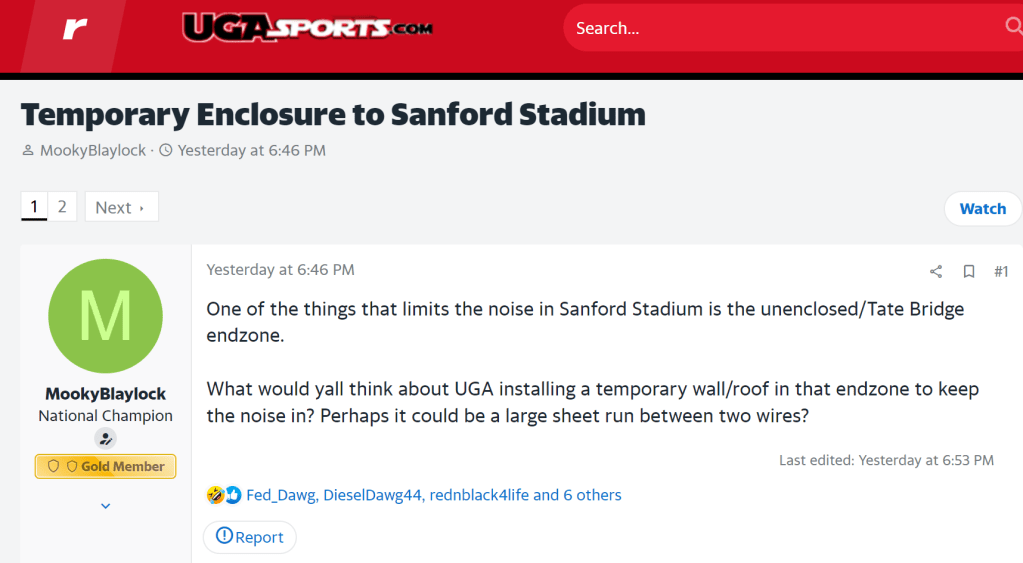Image resolution: width=1023 pixels, height=563 pixels.
Task: View who reacted: Fed_Dawg and others
Action: point(434,495)
